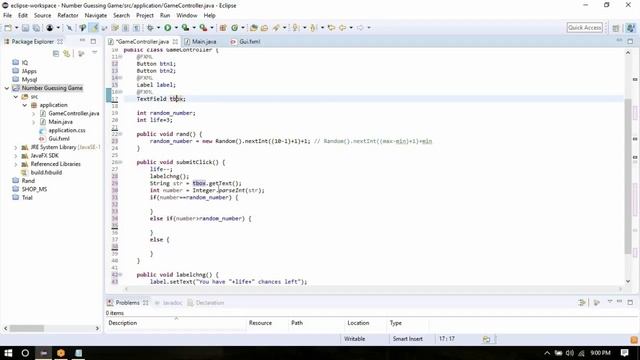This screenshot has height=360, width=640.
Task: Switch to Gui.fxml editor tab
Action: click(x=245, y=42)
